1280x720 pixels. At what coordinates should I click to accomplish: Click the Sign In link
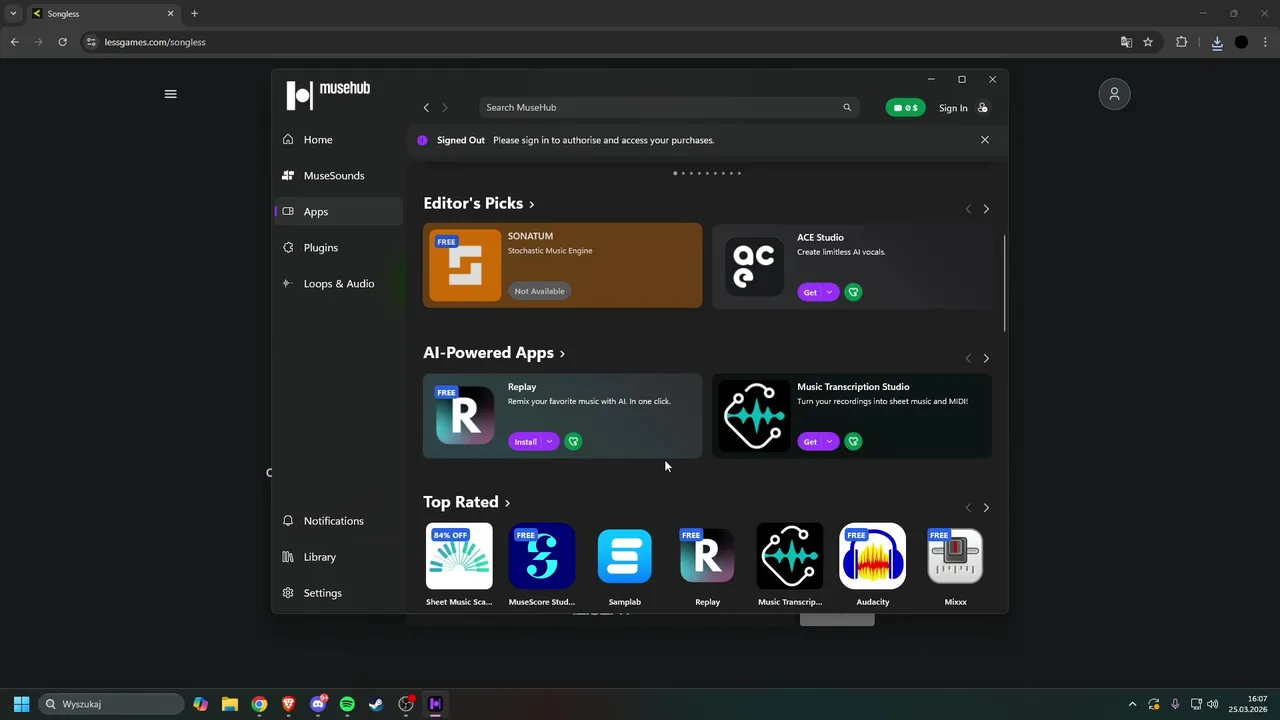point(953,108)
